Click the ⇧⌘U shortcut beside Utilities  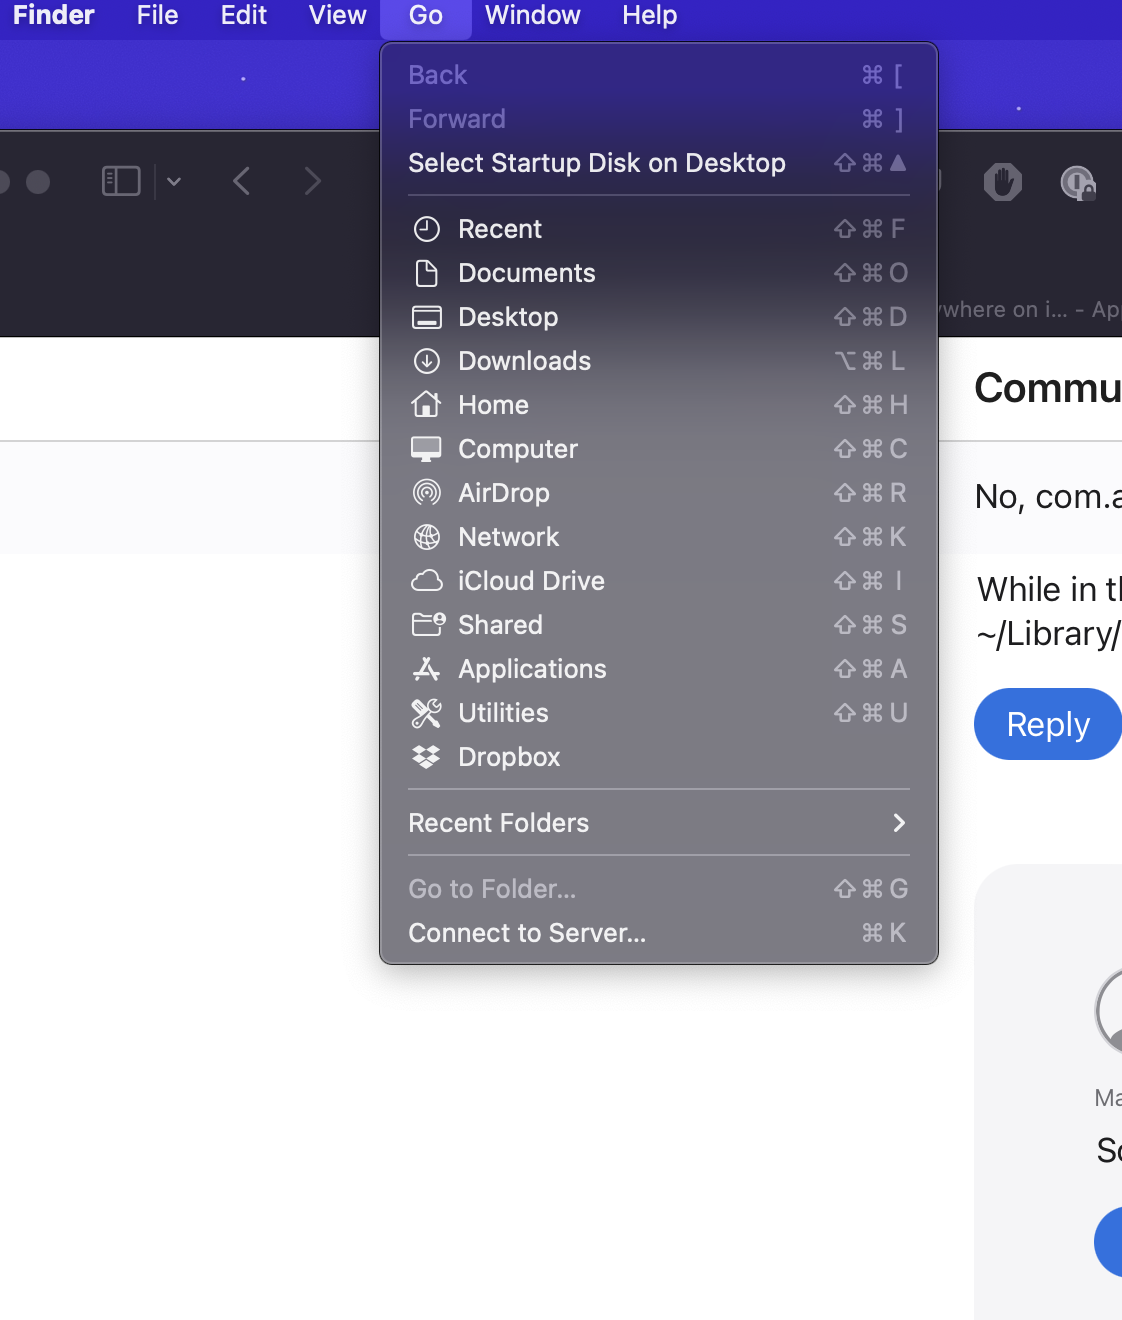click(x=871, y=713)
